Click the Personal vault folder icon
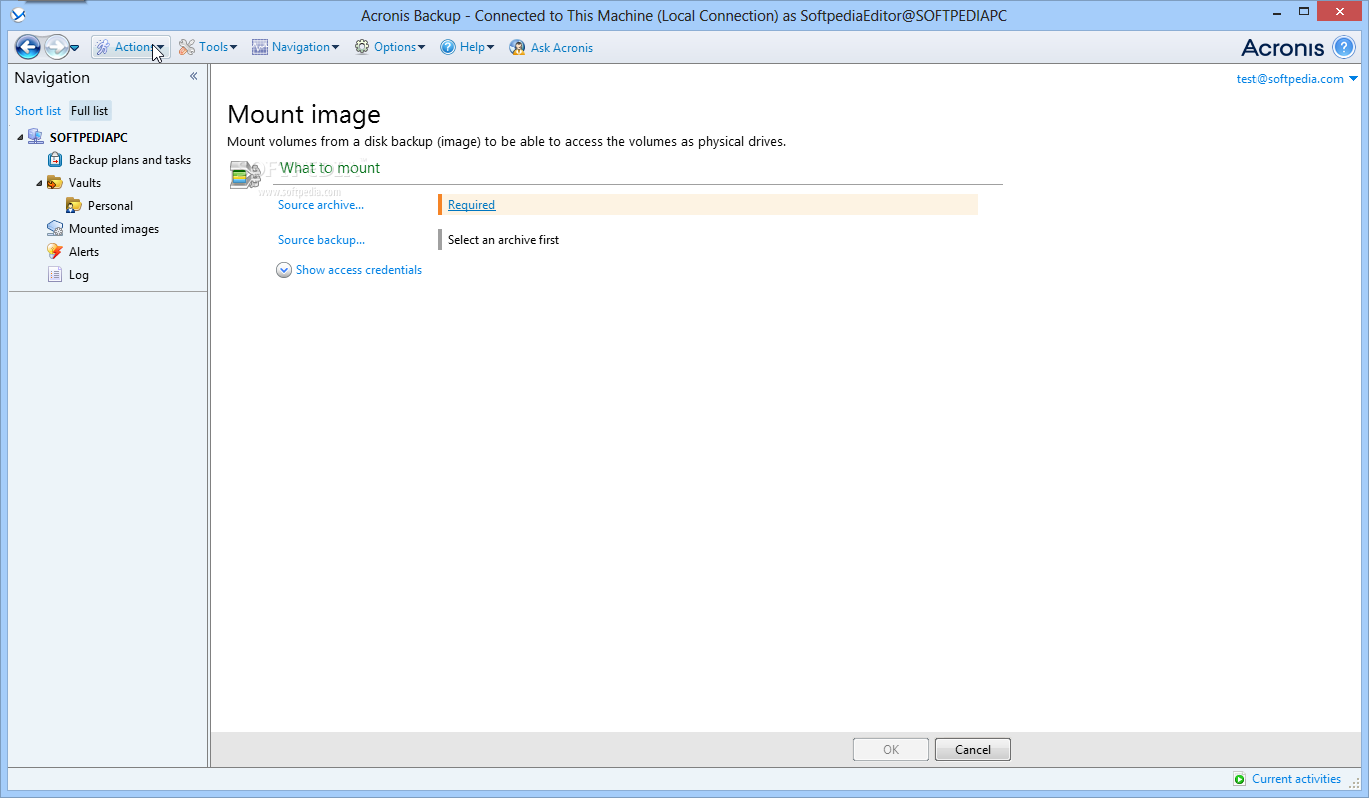The image size is (1369, 798). [74, 206]
